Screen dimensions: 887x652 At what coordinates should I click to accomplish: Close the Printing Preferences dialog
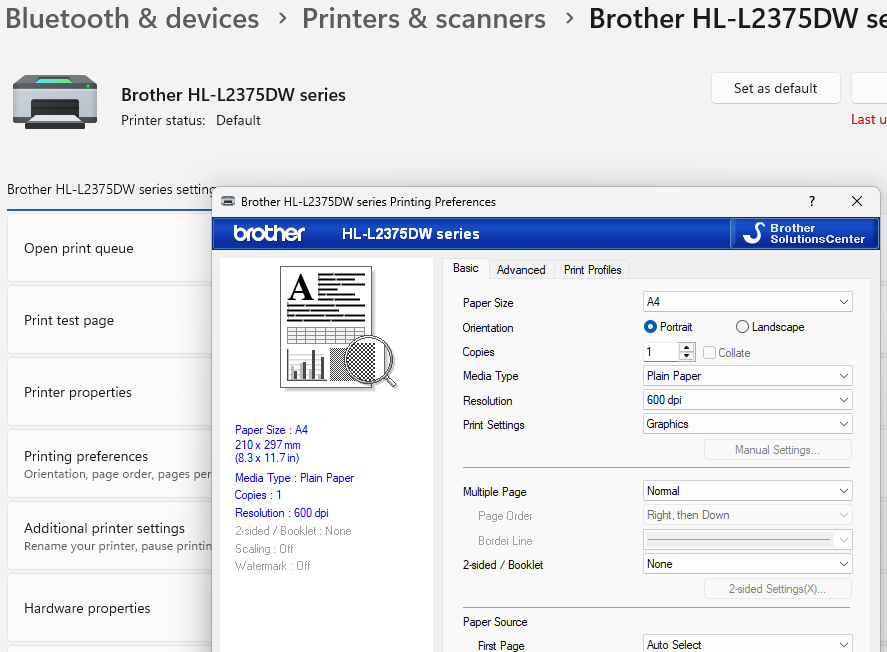pyautogui.click(x=857, y=201)
